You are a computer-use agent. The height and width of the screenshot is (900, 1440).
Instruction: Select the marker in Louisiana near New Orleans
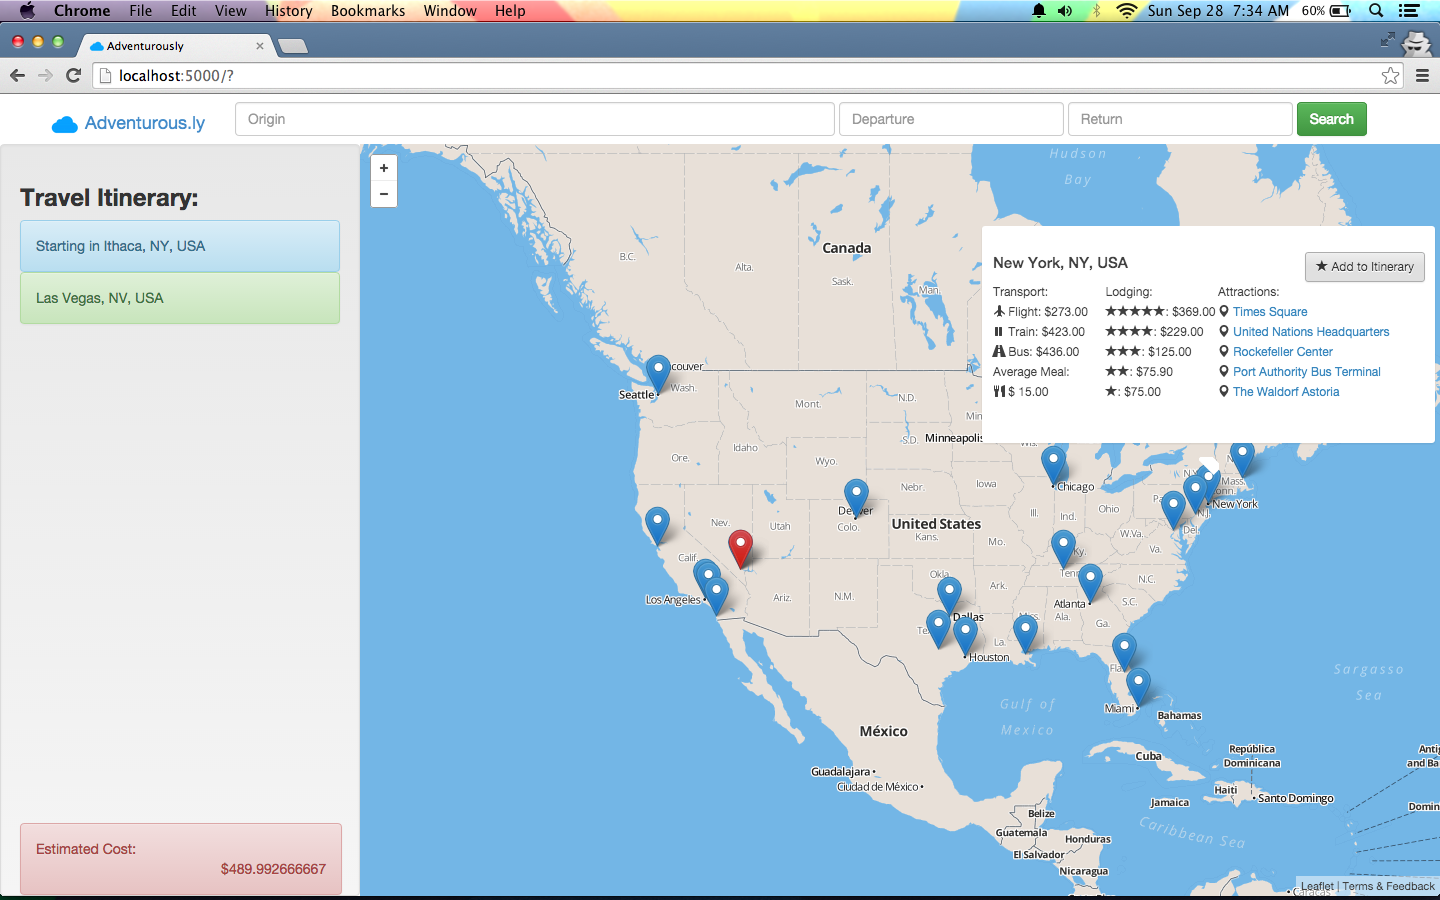(1025, 634)
